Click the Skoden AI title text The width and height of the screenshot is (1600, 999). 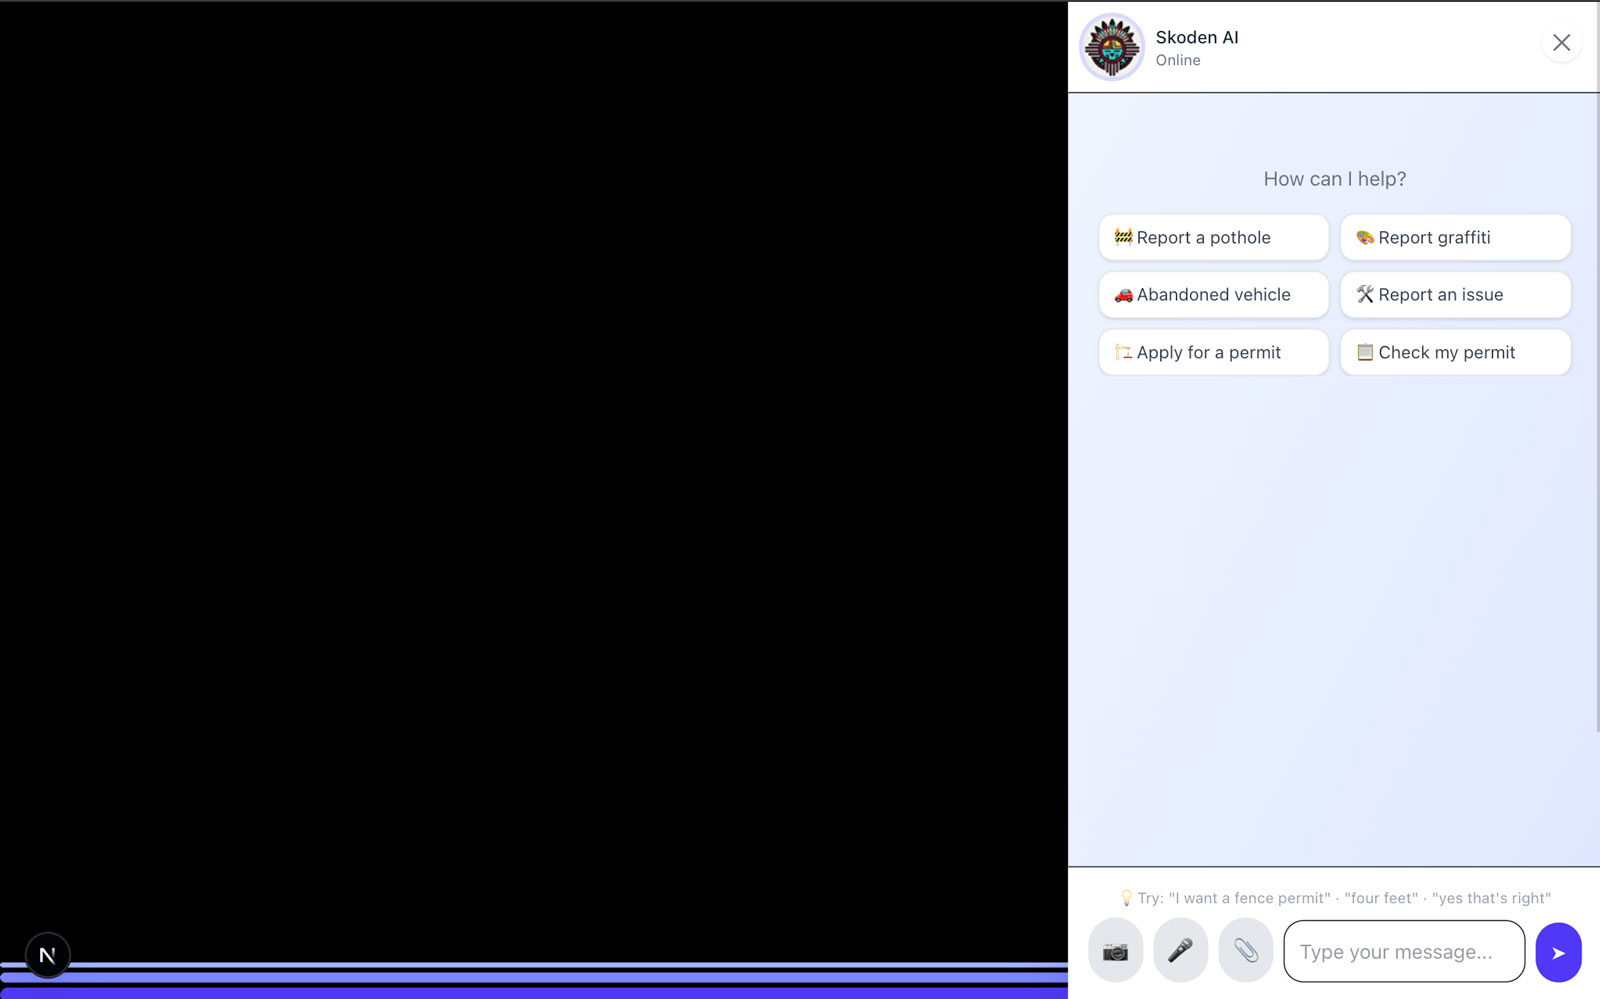coord(1197,38)
